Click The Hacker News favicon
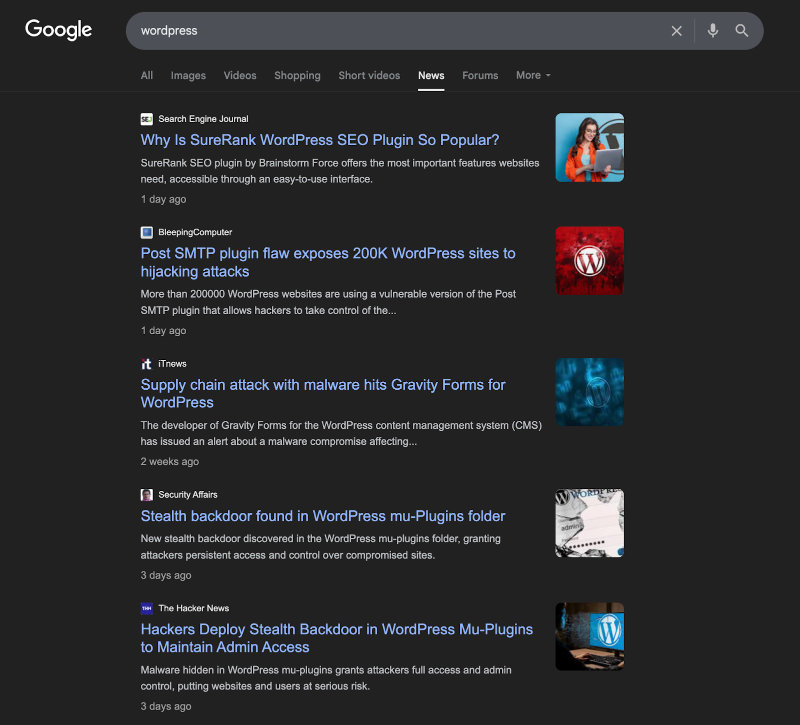 pyautogui.click(x=146, y=608)
